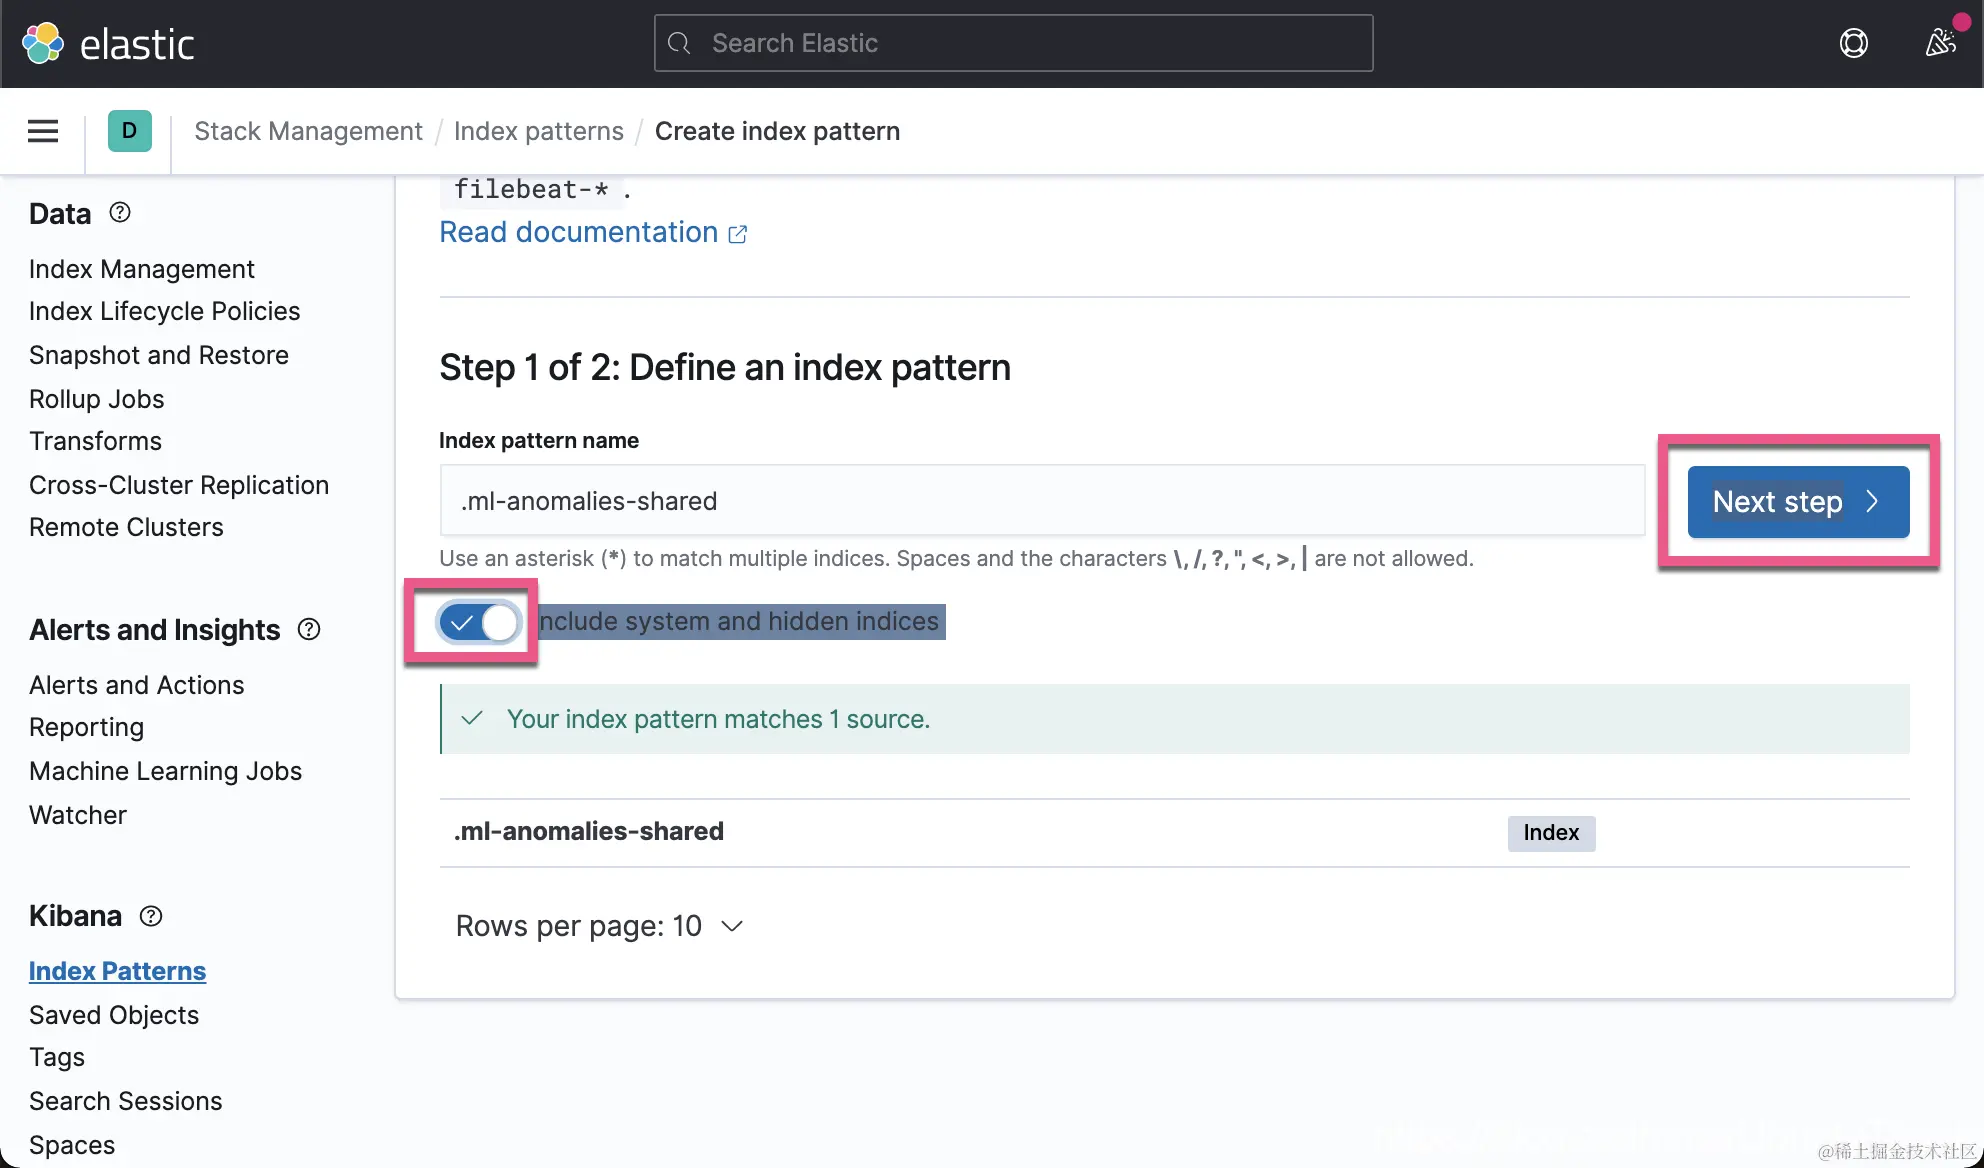Image resolution: width=1984 pixels, height=1168 pixels.
Task: Click the Elastic logo icon
Action: click(x=43, y=43)
